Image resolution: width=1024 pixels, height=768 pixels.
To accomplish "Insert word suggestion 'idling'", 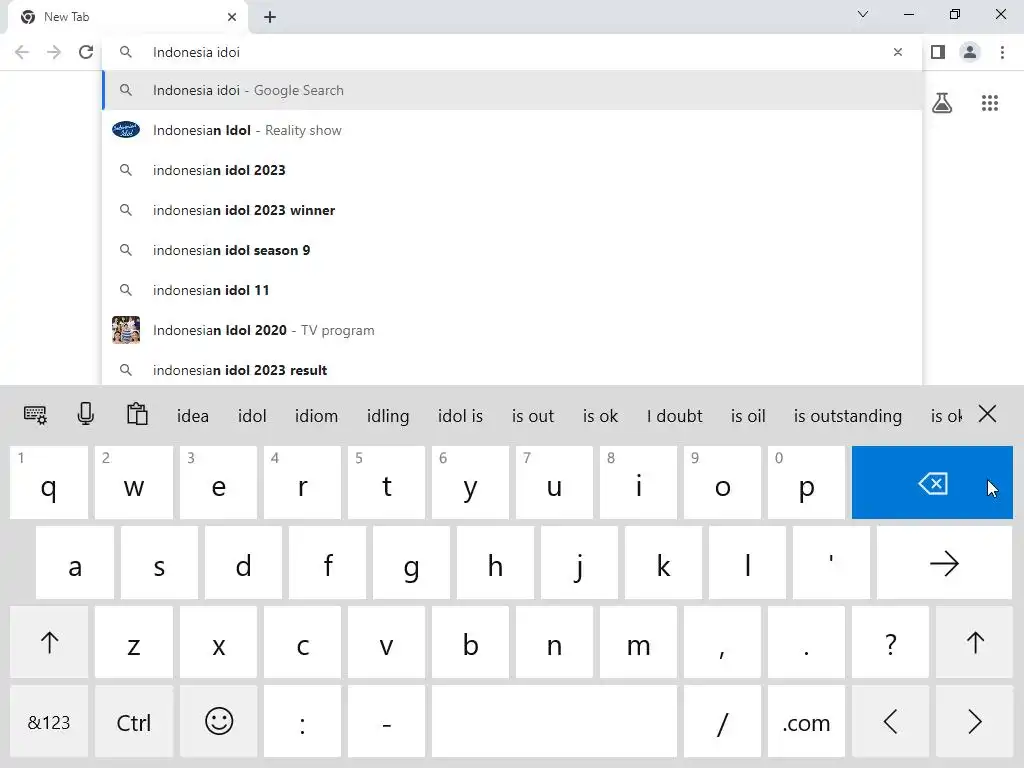I will 388,416.
